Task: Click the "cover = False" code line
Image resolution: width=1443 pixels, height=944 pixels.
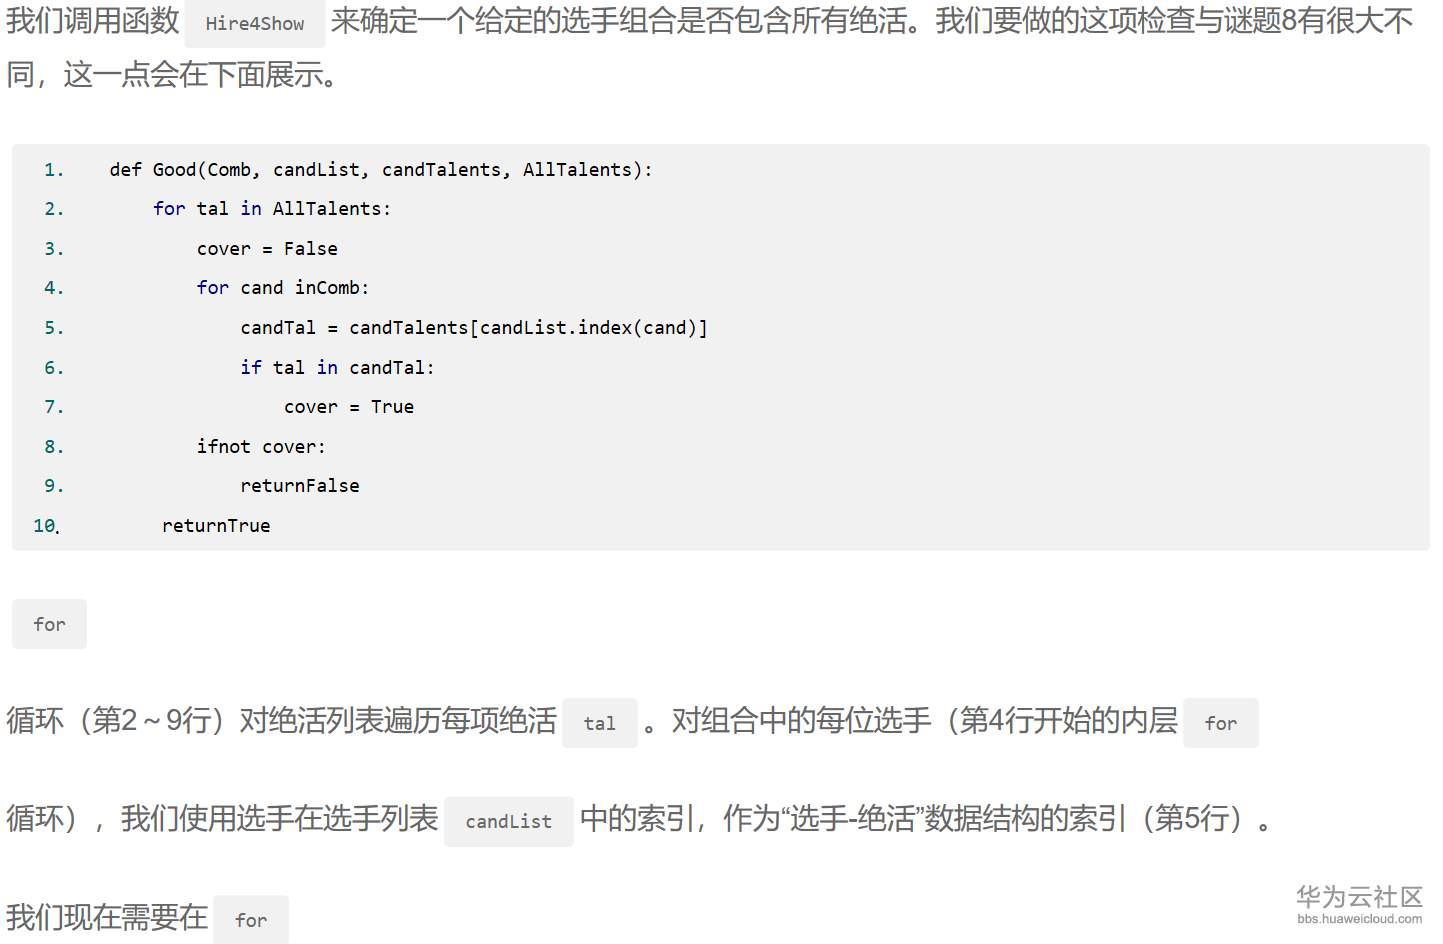Action: click(267, 249)
